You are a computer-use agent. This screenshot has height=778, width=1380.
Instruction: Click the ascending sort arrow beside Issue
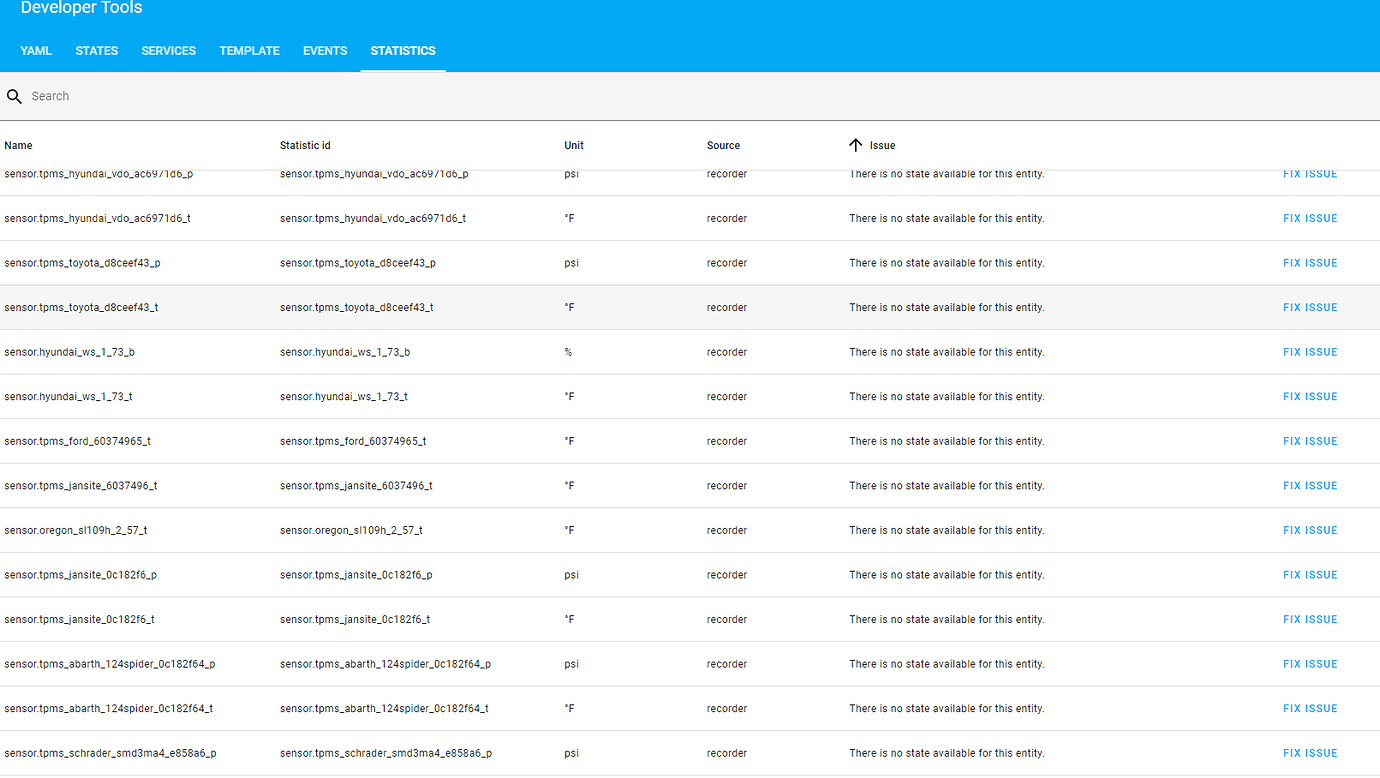point(856,145)
